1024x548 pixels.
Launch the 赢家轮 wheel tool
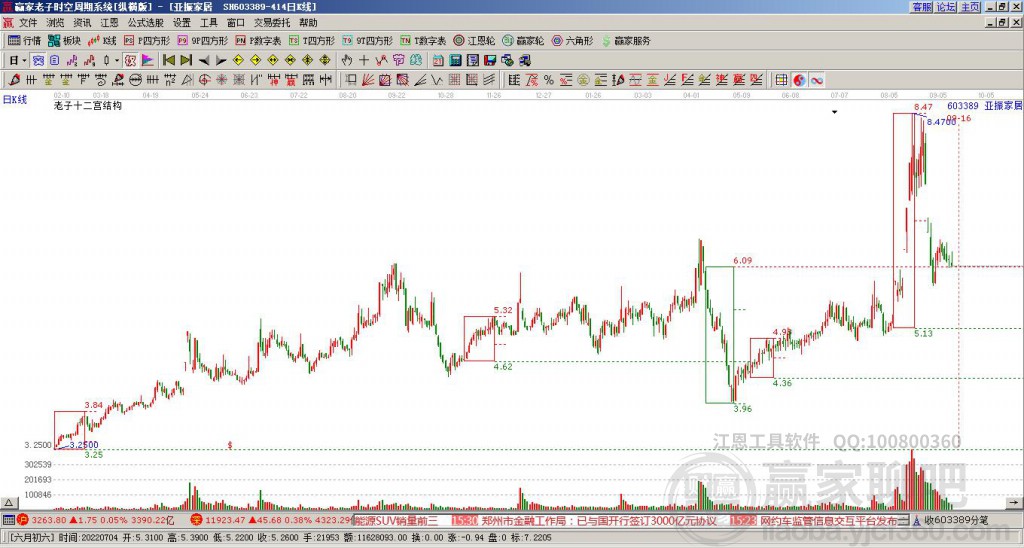coord(523,40)
